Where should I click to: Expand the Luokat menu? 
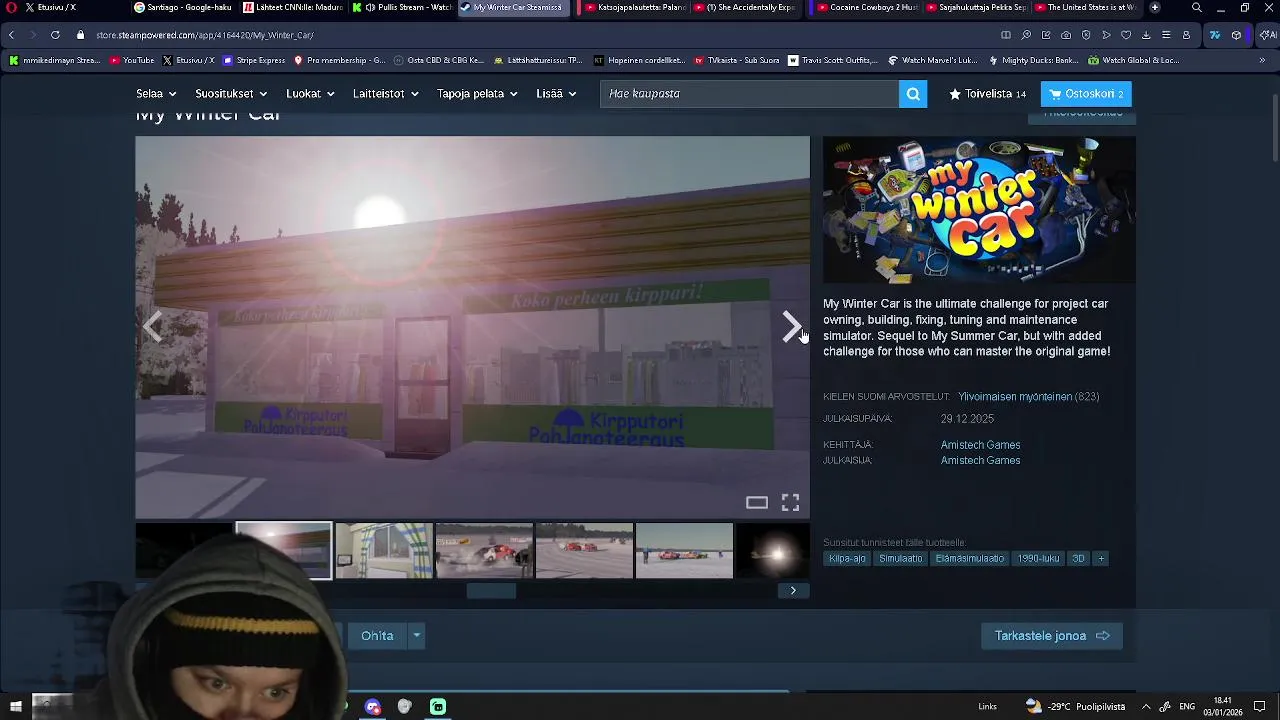pyautogui.click(x=310, y=94)
